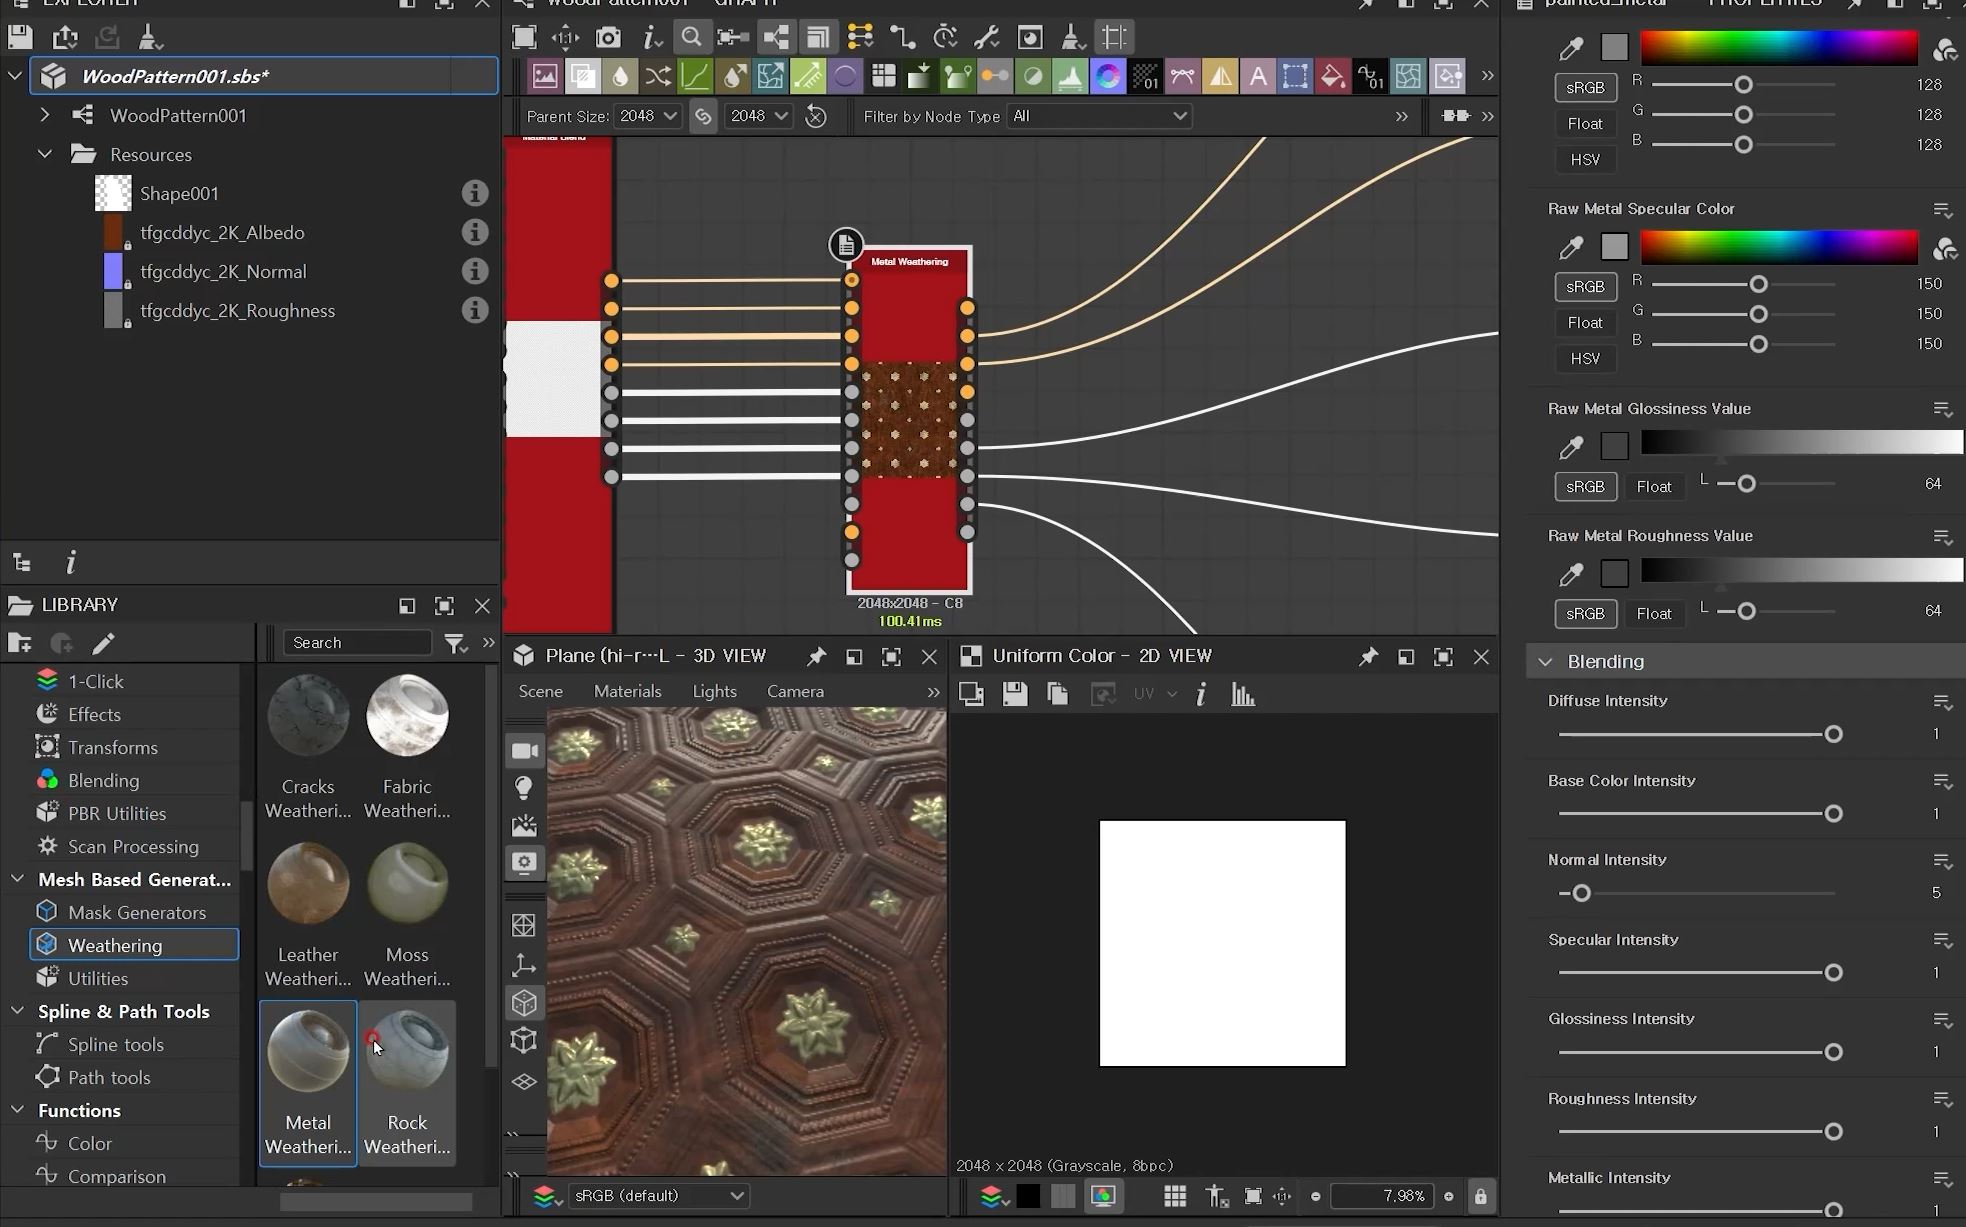Switch Raw Metal Specular Color to HSV mode

click(x=1585, y=358)
